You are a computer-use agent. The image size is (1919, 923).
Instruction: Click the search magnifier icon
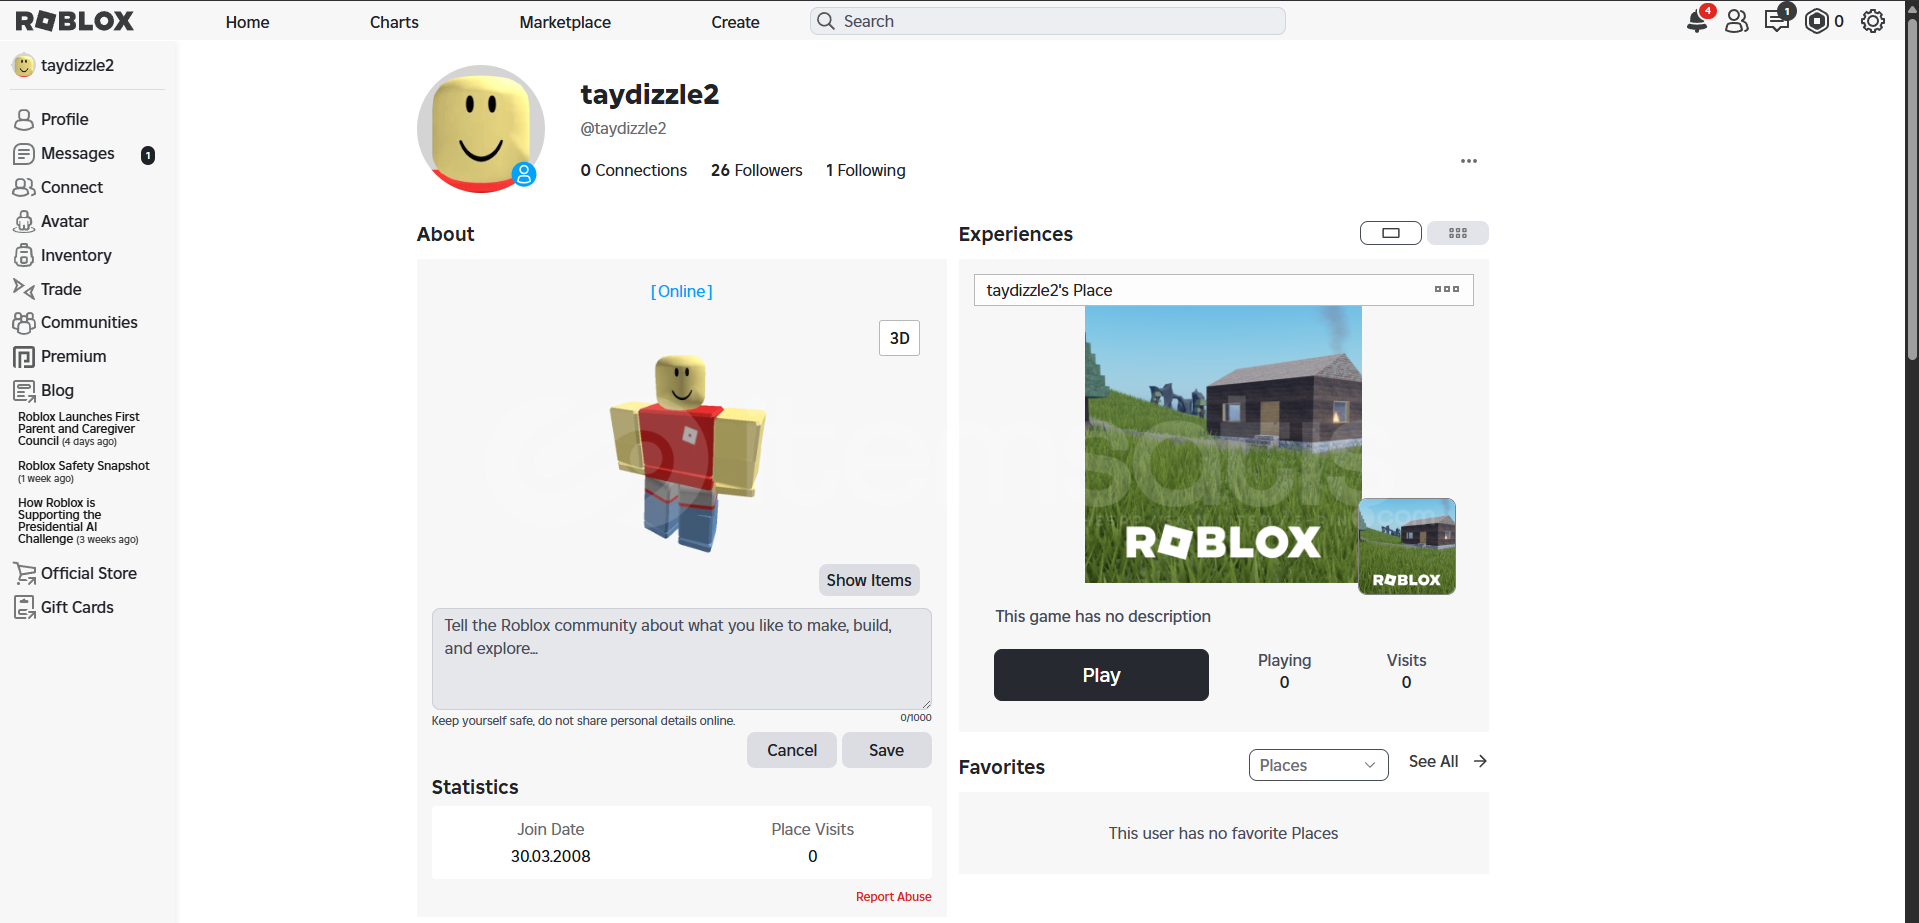click(826, 21)
